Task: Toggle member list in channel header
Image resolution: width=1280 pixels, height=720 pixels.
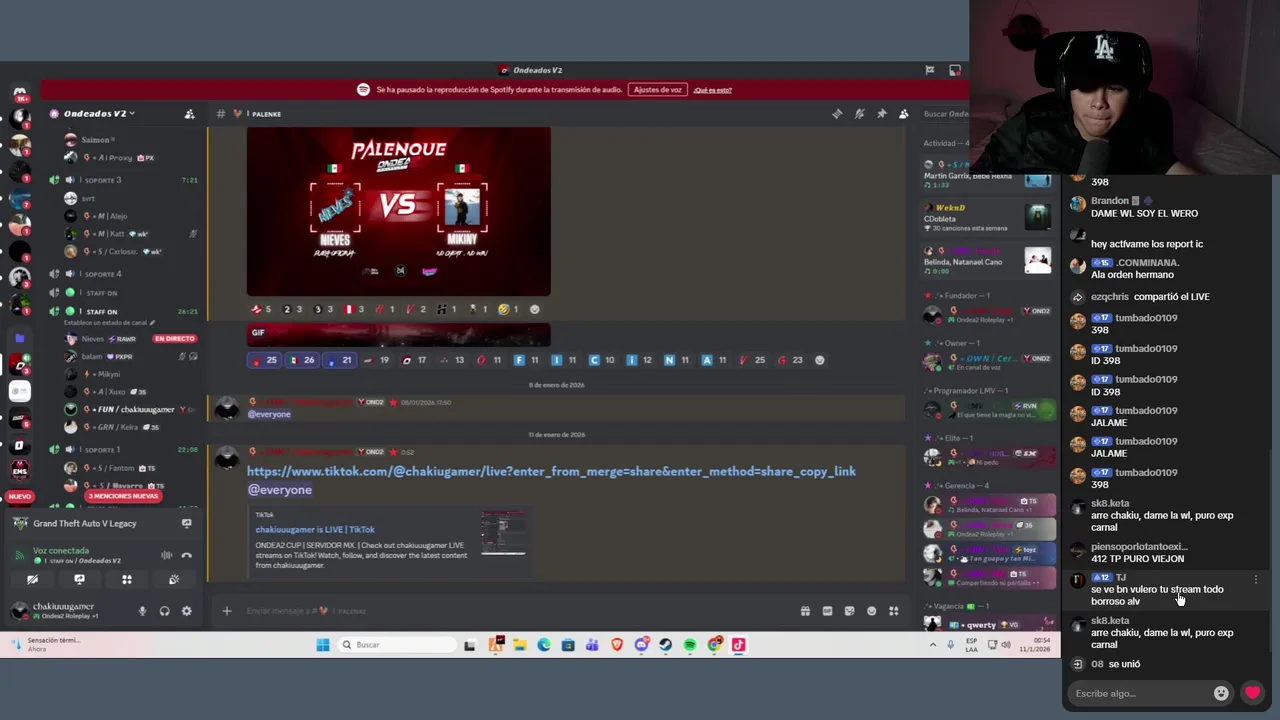Action: (x=903, y=114)
